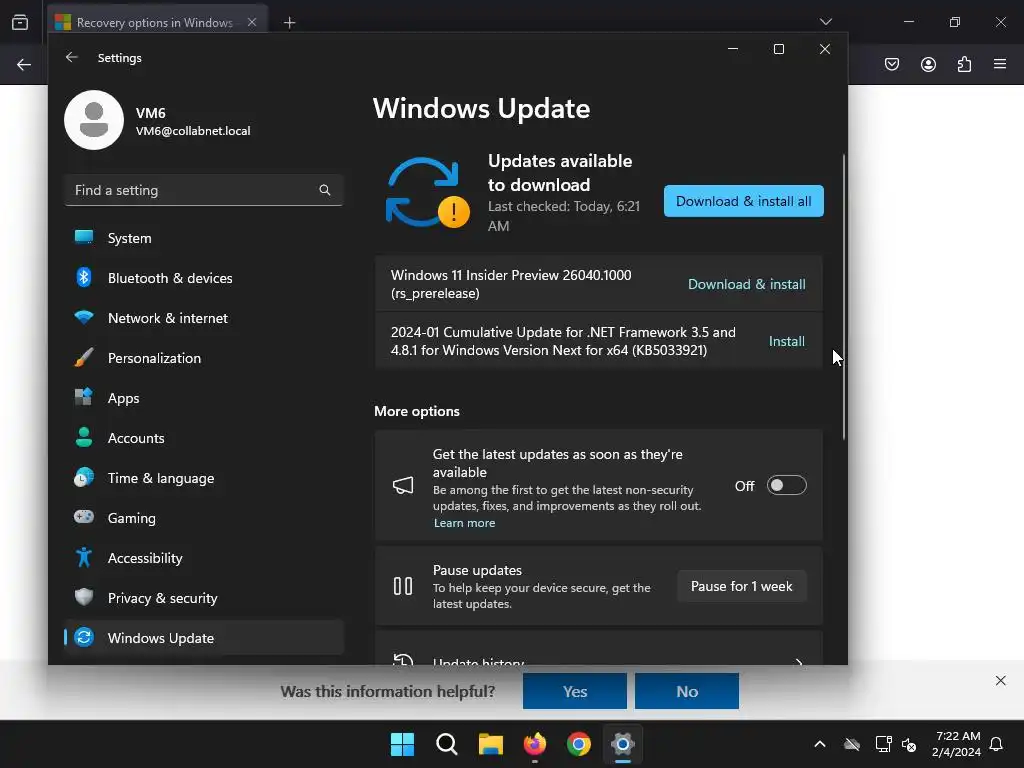Image resolution: width=1024 pixels, height=768 pixels.
Task: Select the Apps category
Action: pyautogui.click(x=204, y=398)
